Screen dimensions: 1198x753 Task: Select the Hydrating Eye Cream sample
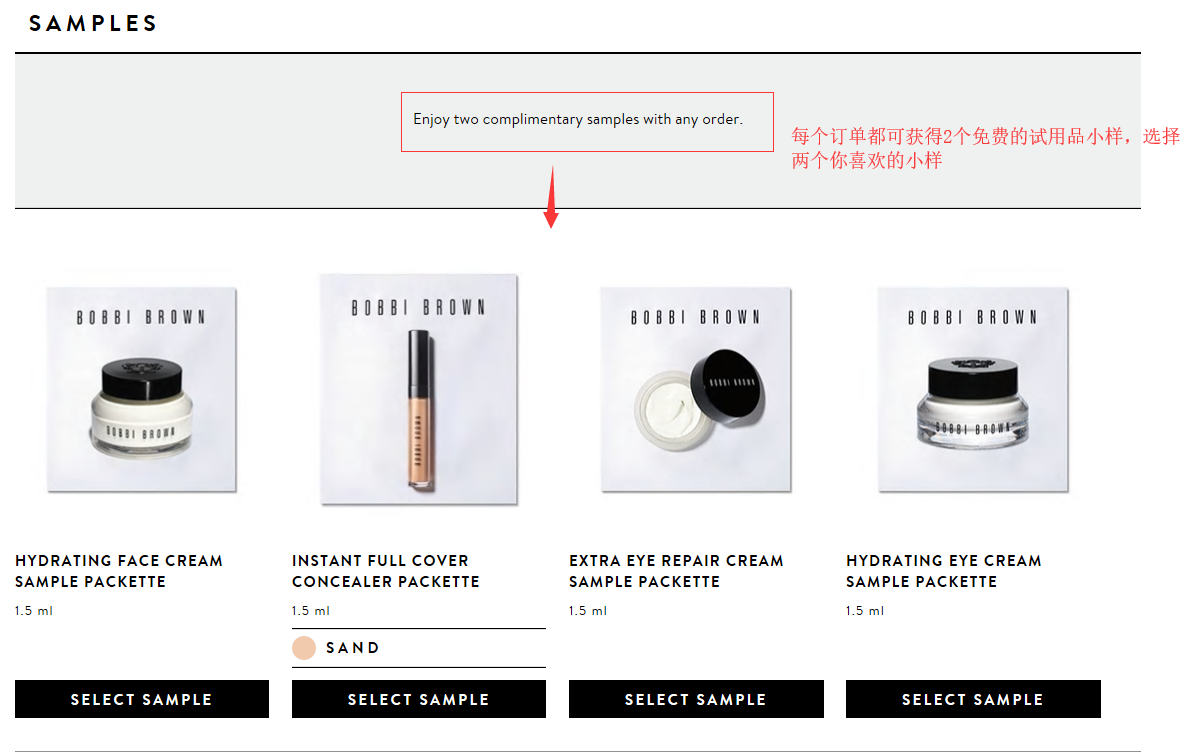973,699
